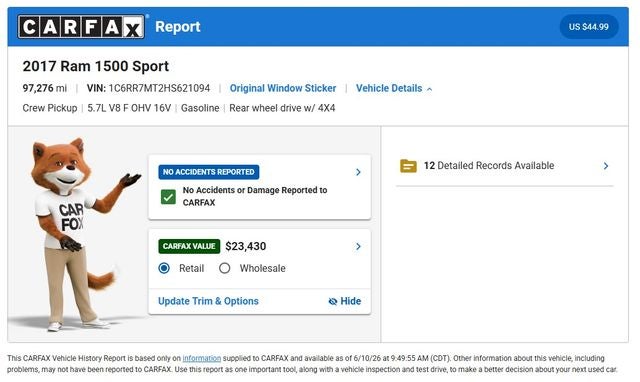Click No Accidents or Damage Reported text
The image size is (640, 382).
[x=255, y=196]
